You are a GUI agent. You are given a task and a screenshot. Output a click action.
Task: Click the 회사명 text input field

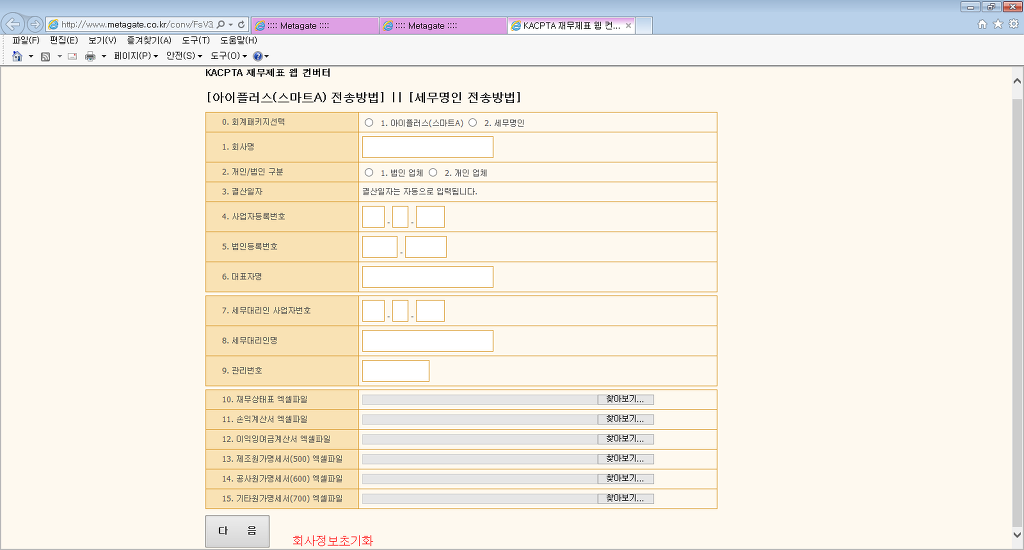click(x=427, y=147)
